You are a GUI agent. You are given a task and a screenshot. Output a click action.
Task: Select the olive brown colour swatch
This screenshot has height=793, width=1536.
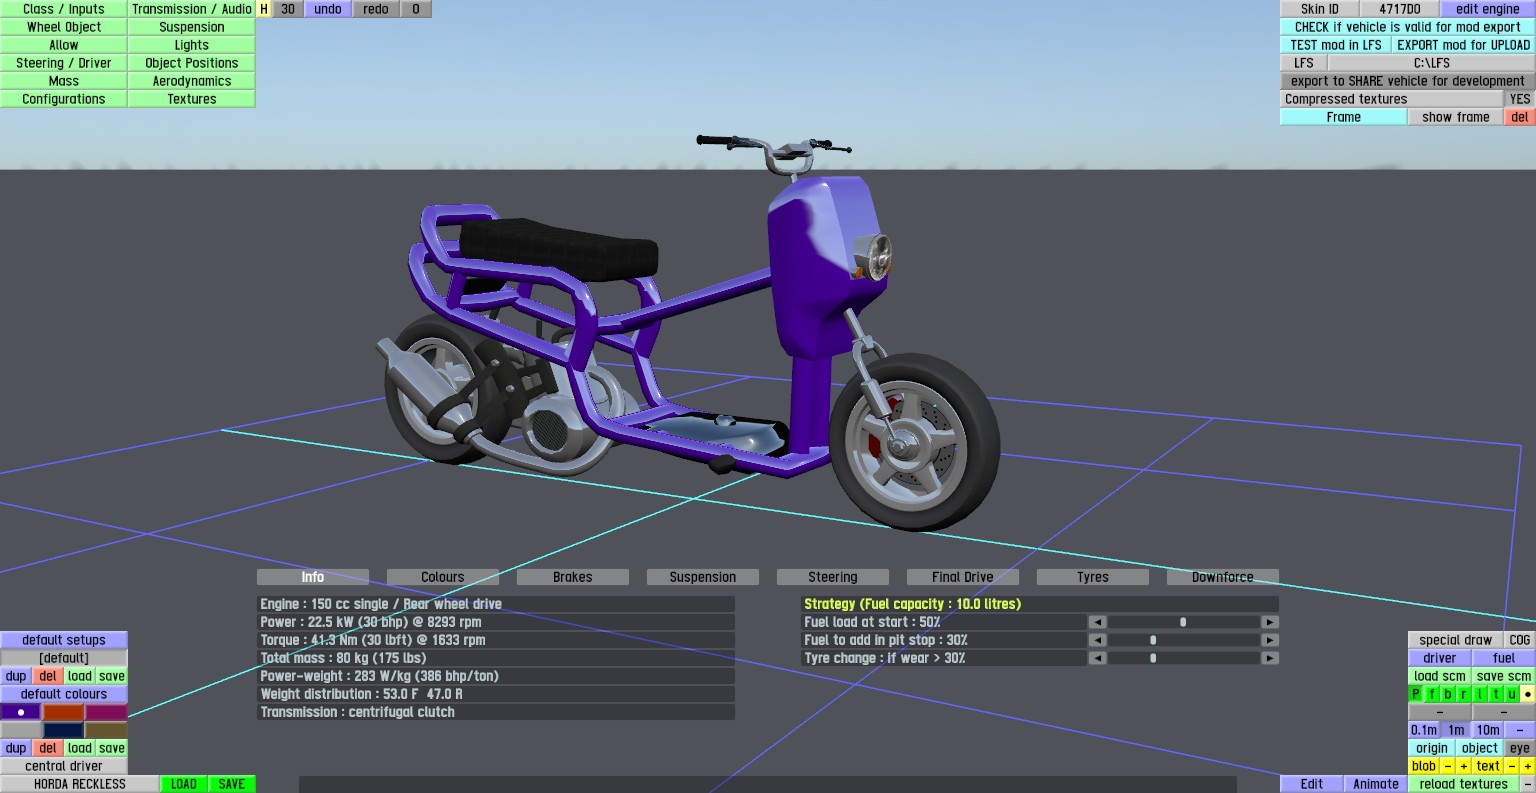(x=106, y=730)
